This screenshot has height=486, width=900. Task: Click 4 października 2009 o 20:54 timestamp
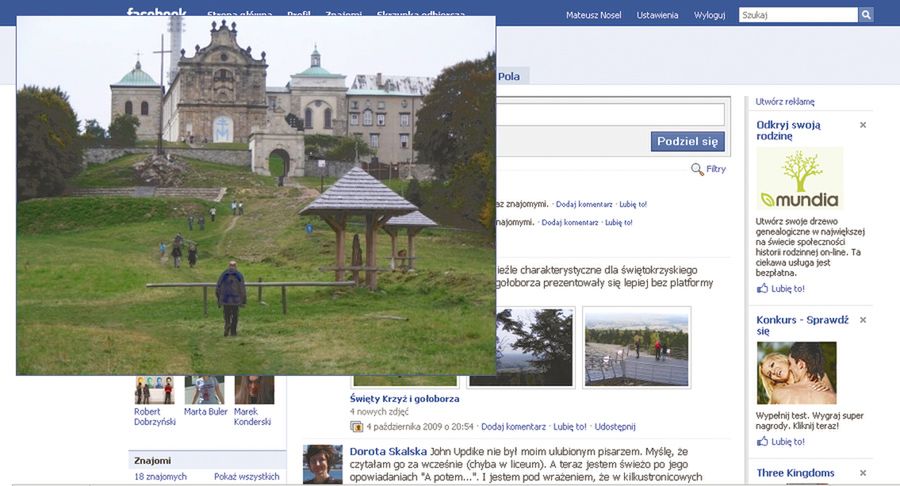(x=420, y=426)
